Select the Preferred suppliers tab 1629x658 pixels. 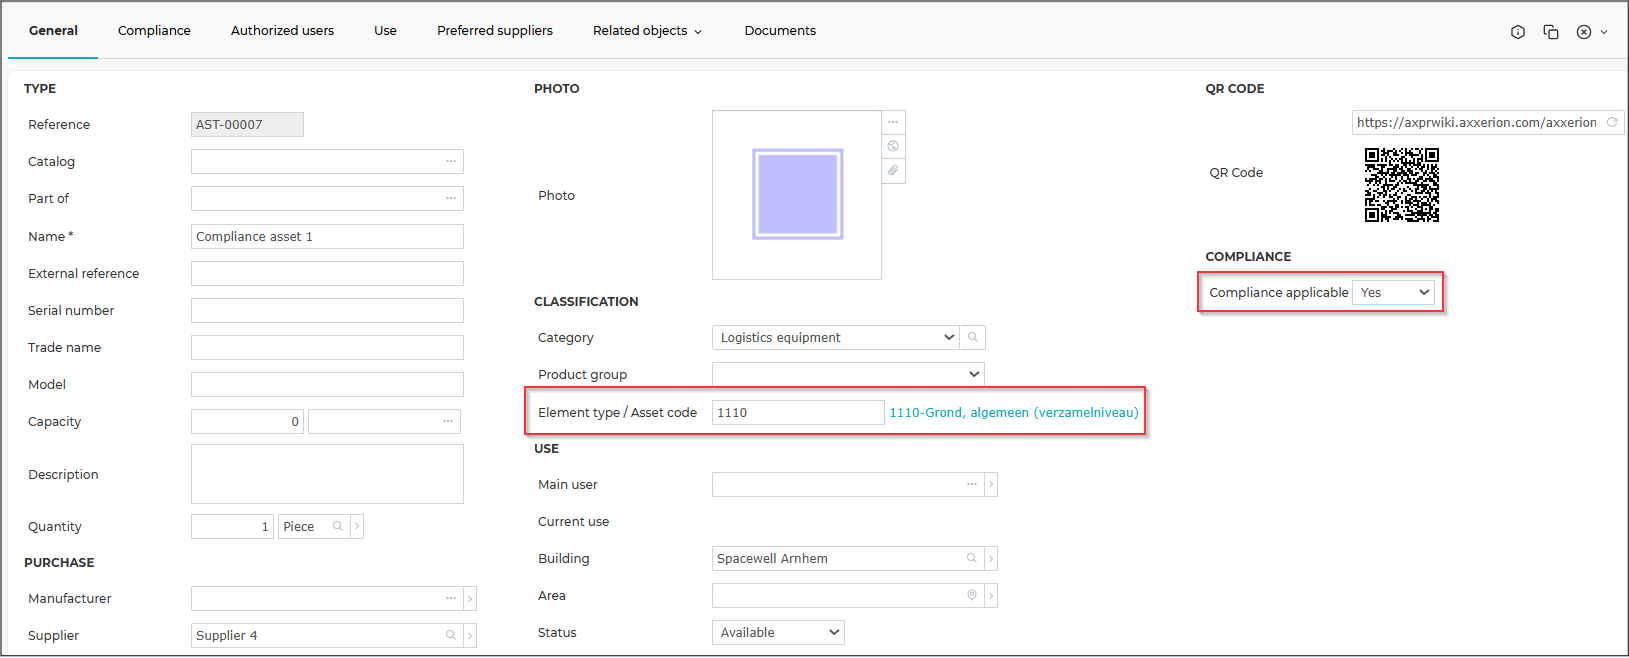495,31
